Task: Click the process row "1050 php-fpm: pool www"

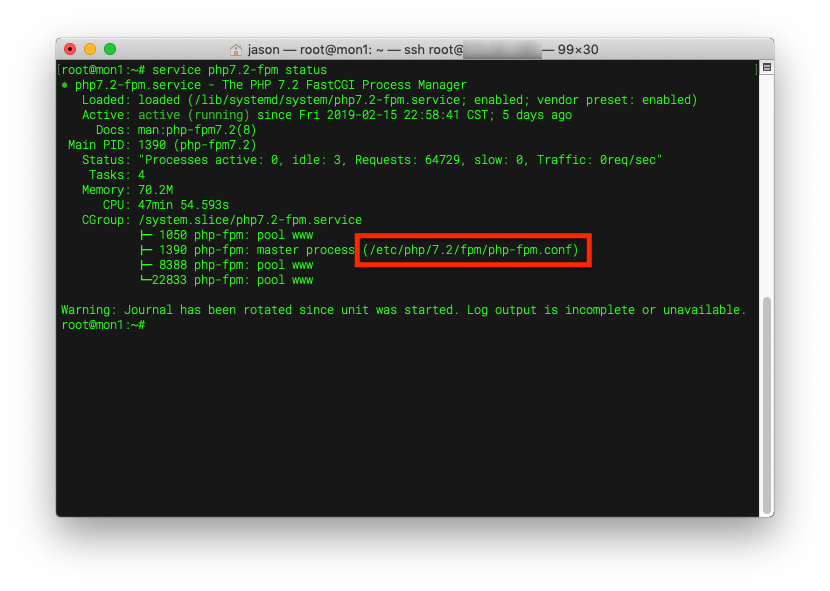Action: point(227,235)
